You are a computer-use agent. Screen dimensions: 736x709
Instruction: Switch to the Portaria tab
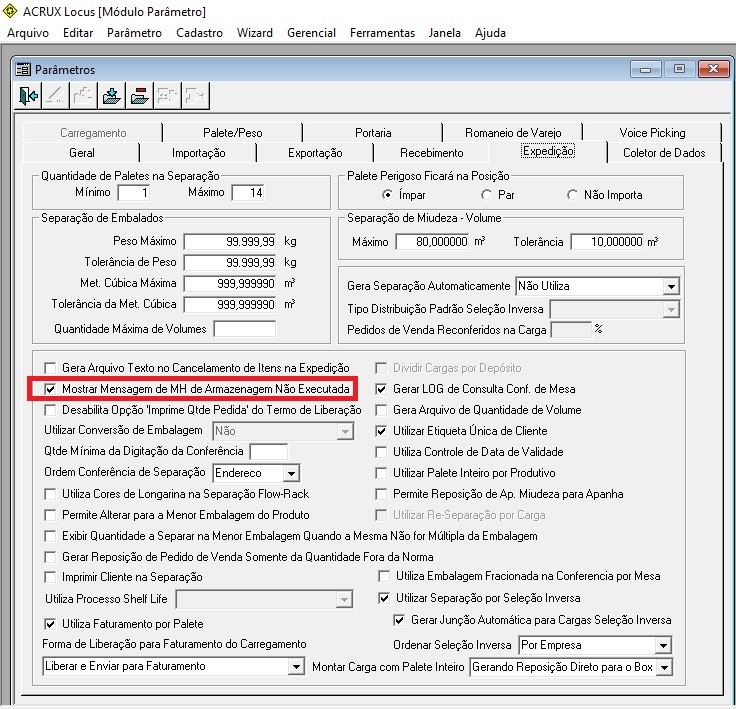tap(373, 133)
